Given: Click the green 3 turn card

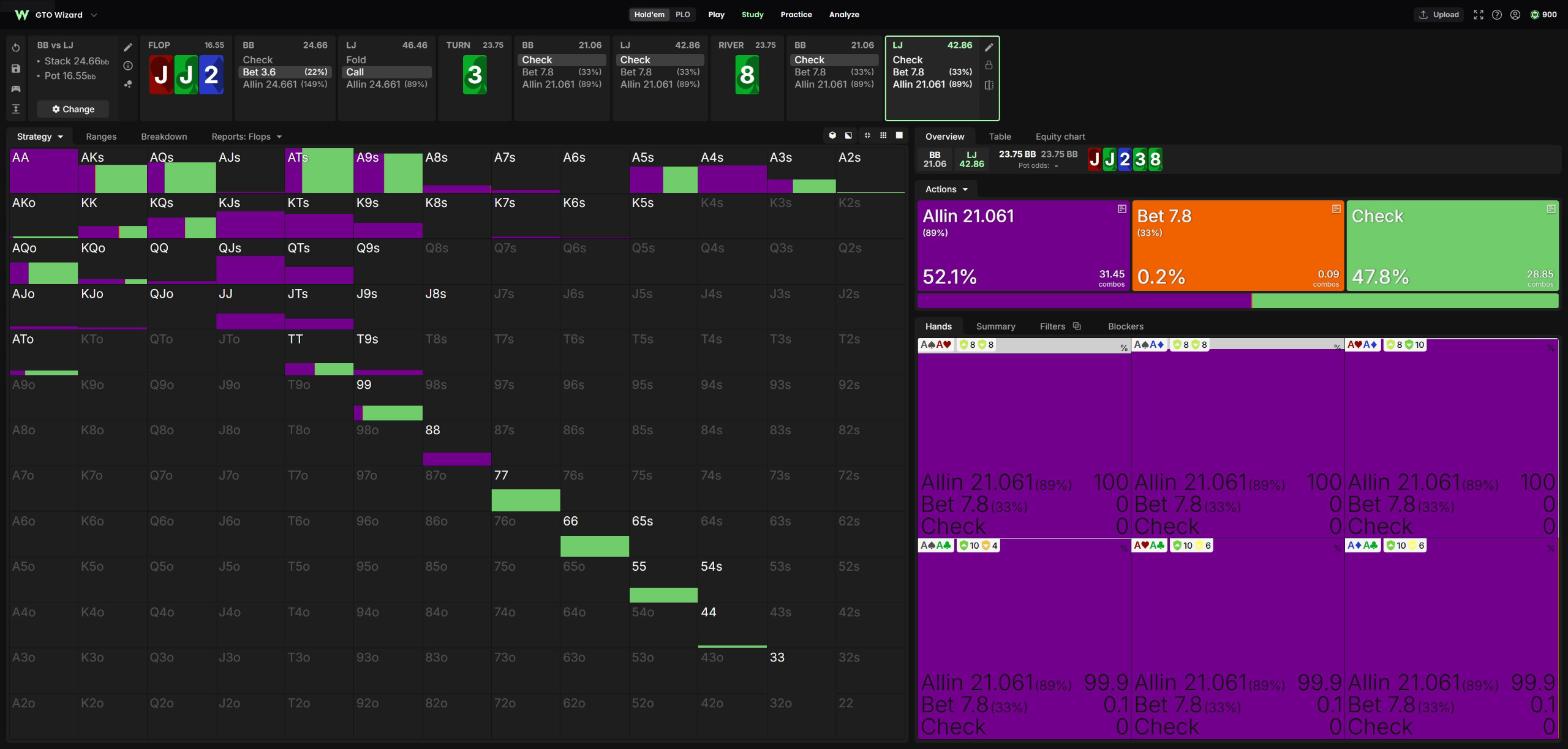Looking at the screenshot, I should click(475, 75).
